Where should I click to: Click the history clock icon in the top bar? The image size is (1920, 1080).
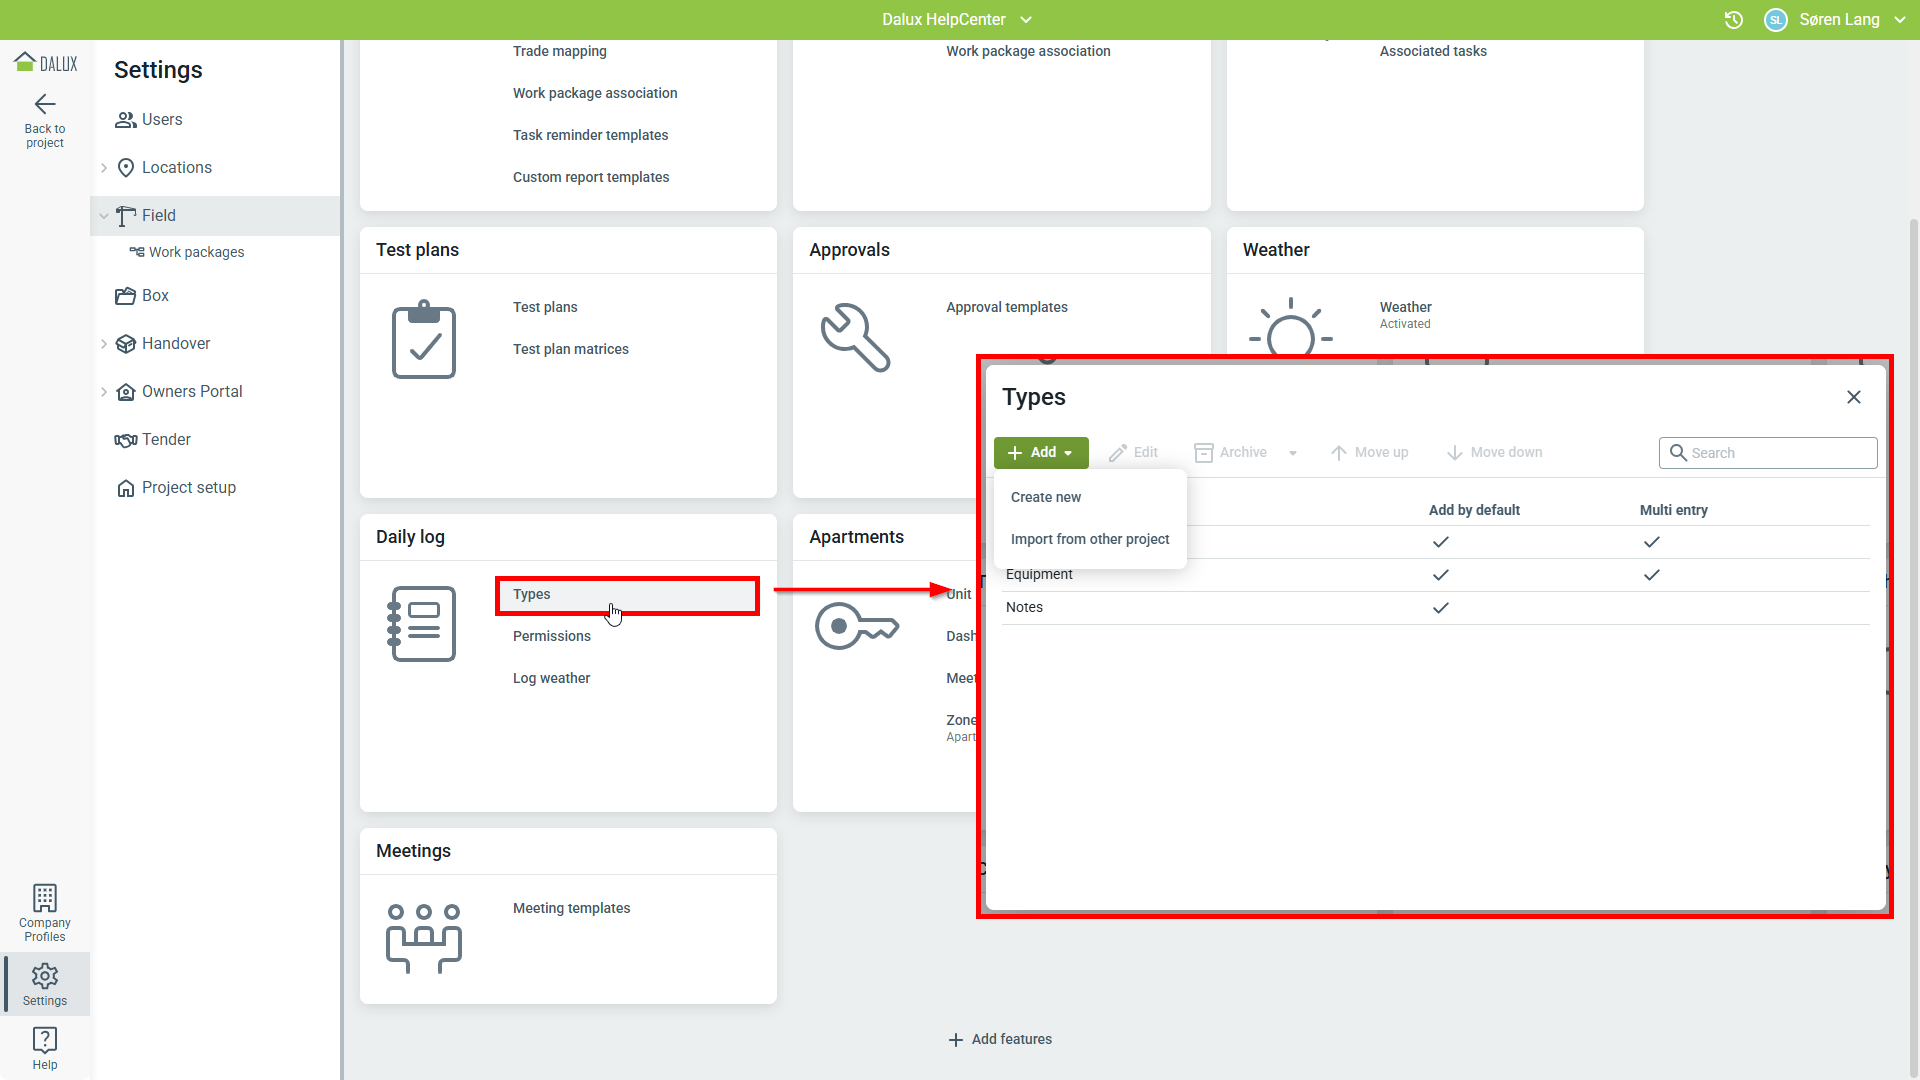tap(1734, 20)
